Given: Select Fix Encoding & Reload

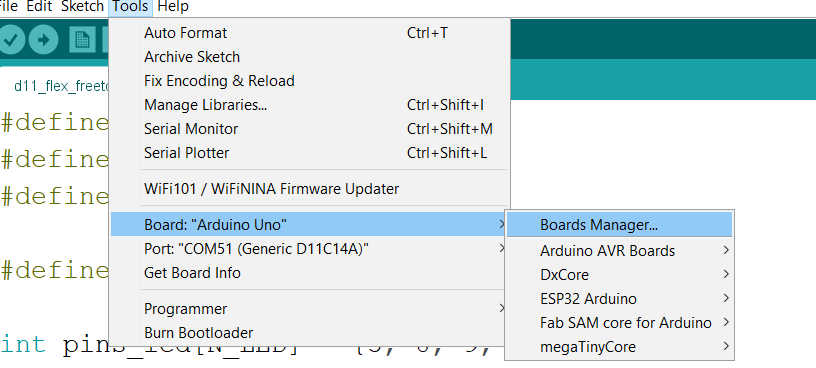Looking at the screenshot, I should pyautogui.click(x=309, y=81).
